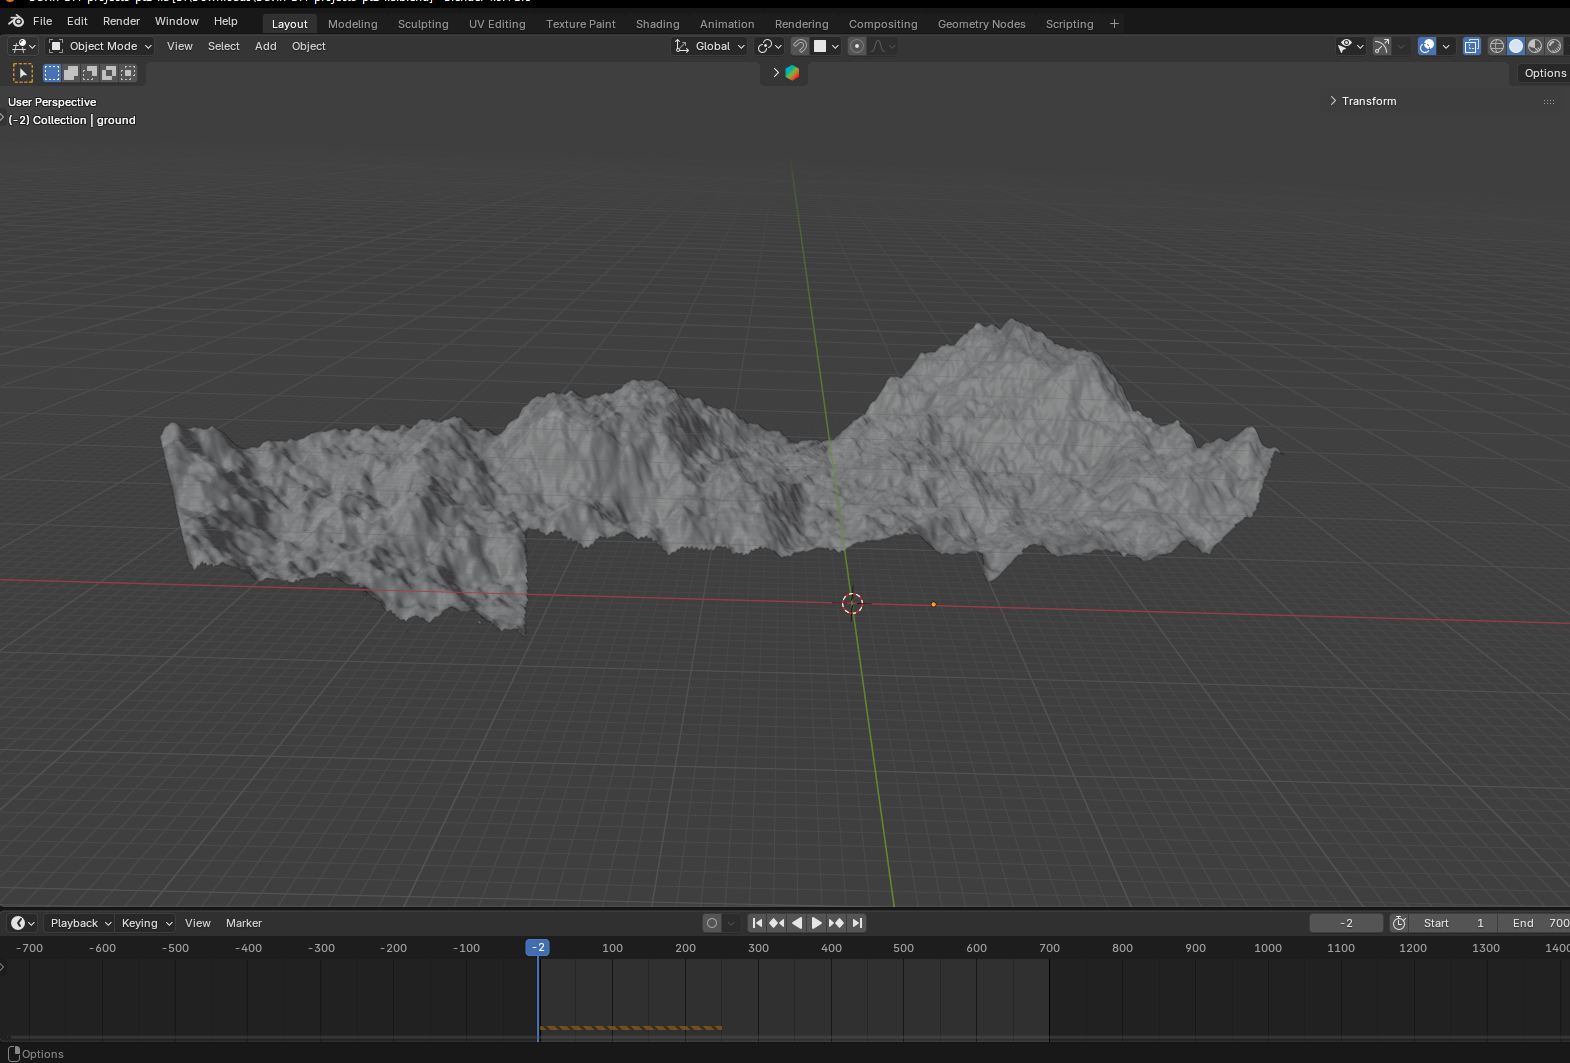Toggle snapping magnet in the header
Viewport: 1570px width, 1063px height.
tap(800, 46)
